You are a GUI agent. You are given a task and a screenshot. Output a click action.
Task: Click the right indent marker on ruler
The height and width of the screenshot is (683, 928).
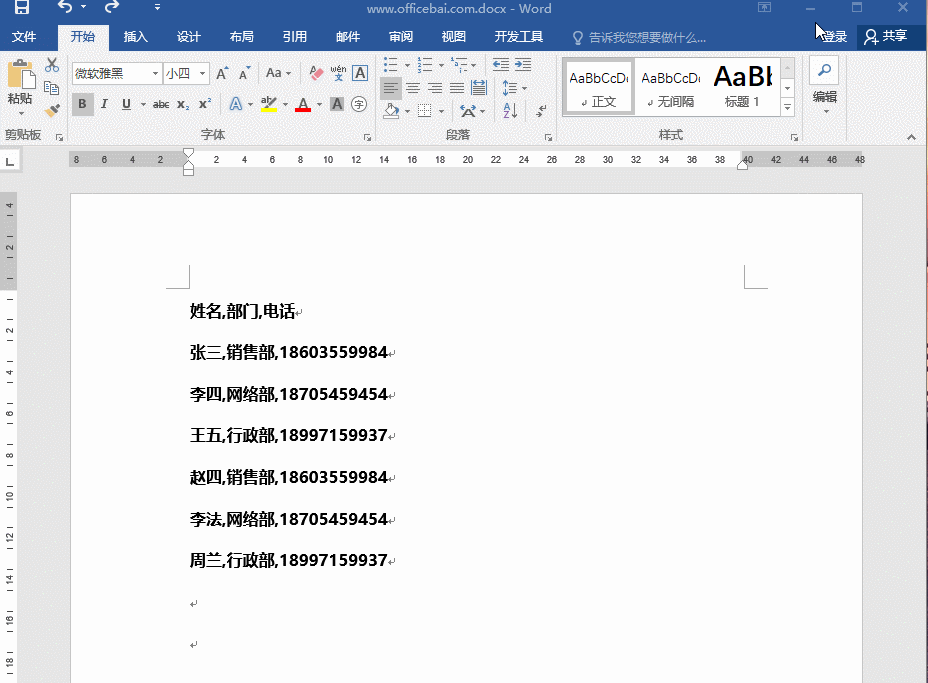(742, 165)
